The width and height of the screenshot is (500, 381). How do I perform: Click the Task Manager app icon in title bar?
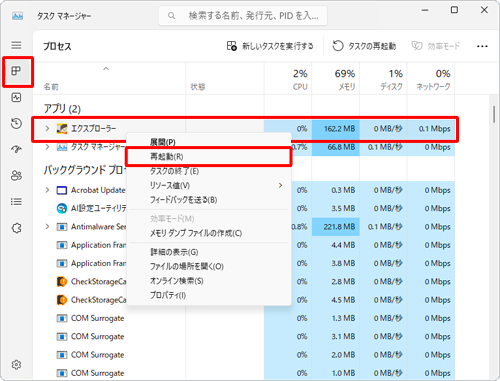pos(18,16)
